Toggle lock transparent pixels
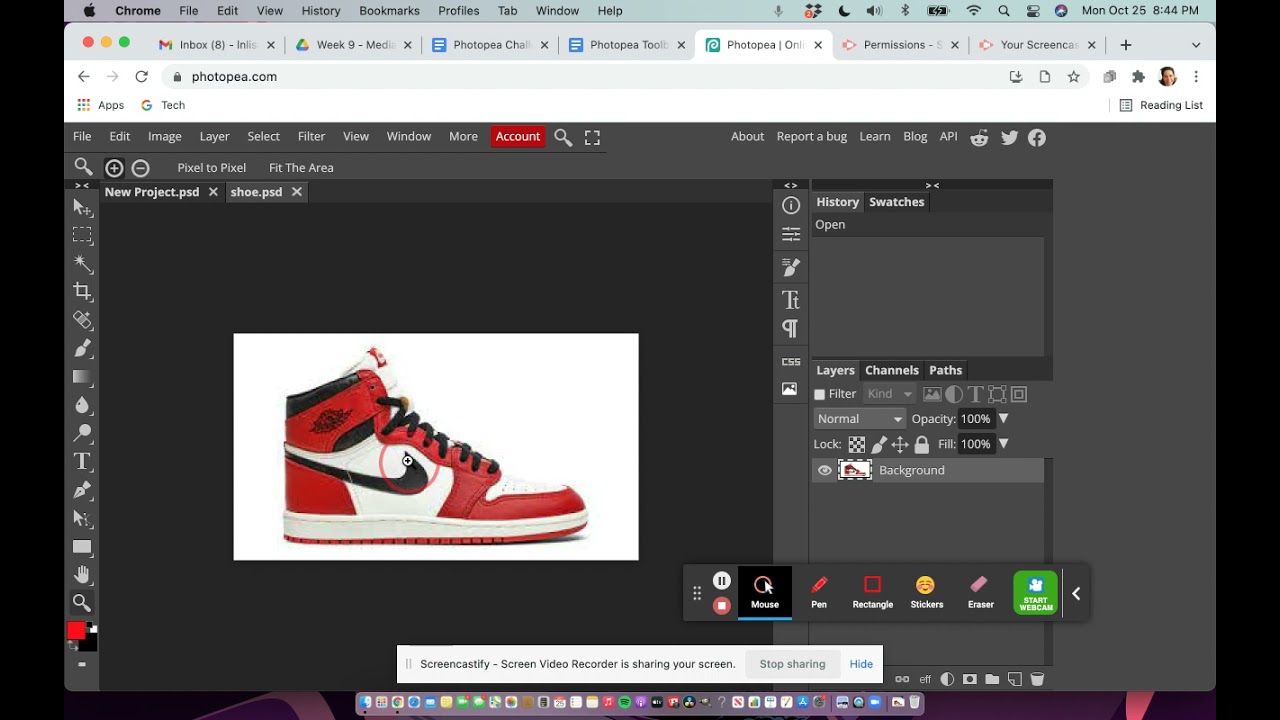This screenshot has height=720, width=1280. 857,445
